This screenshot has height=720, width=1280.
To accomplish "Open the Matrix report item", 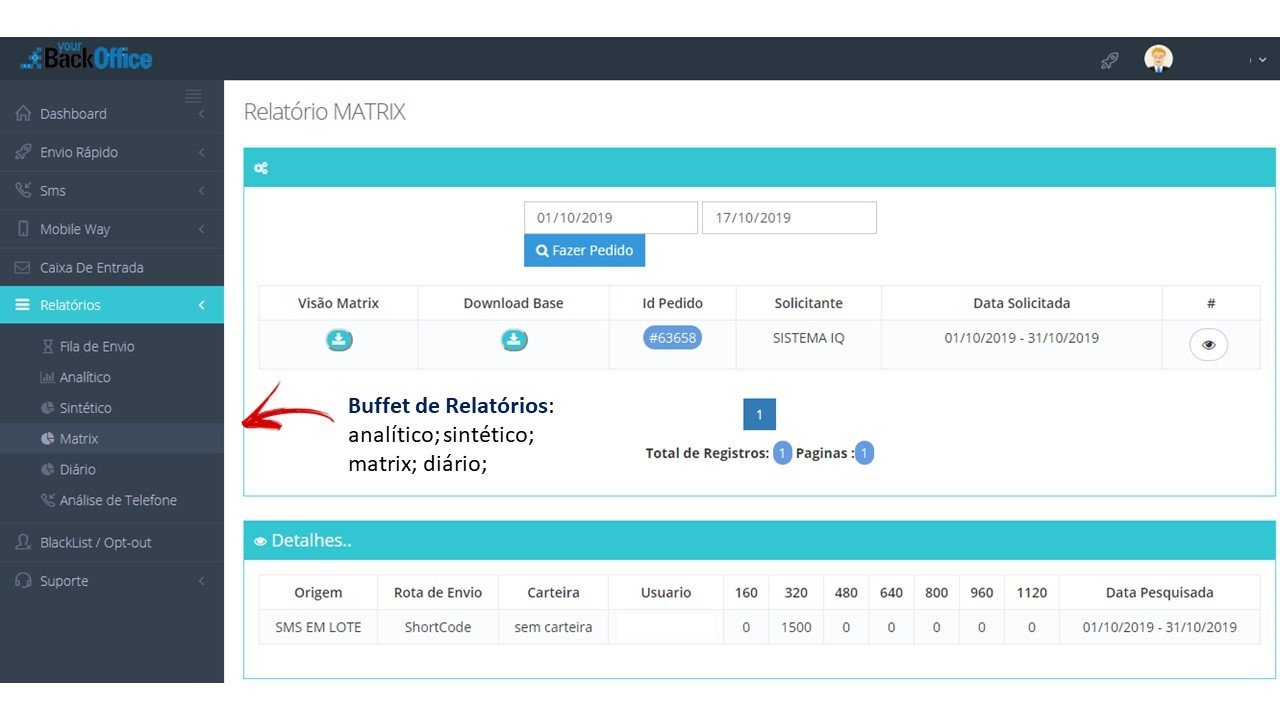I will (x=112, y=439).
